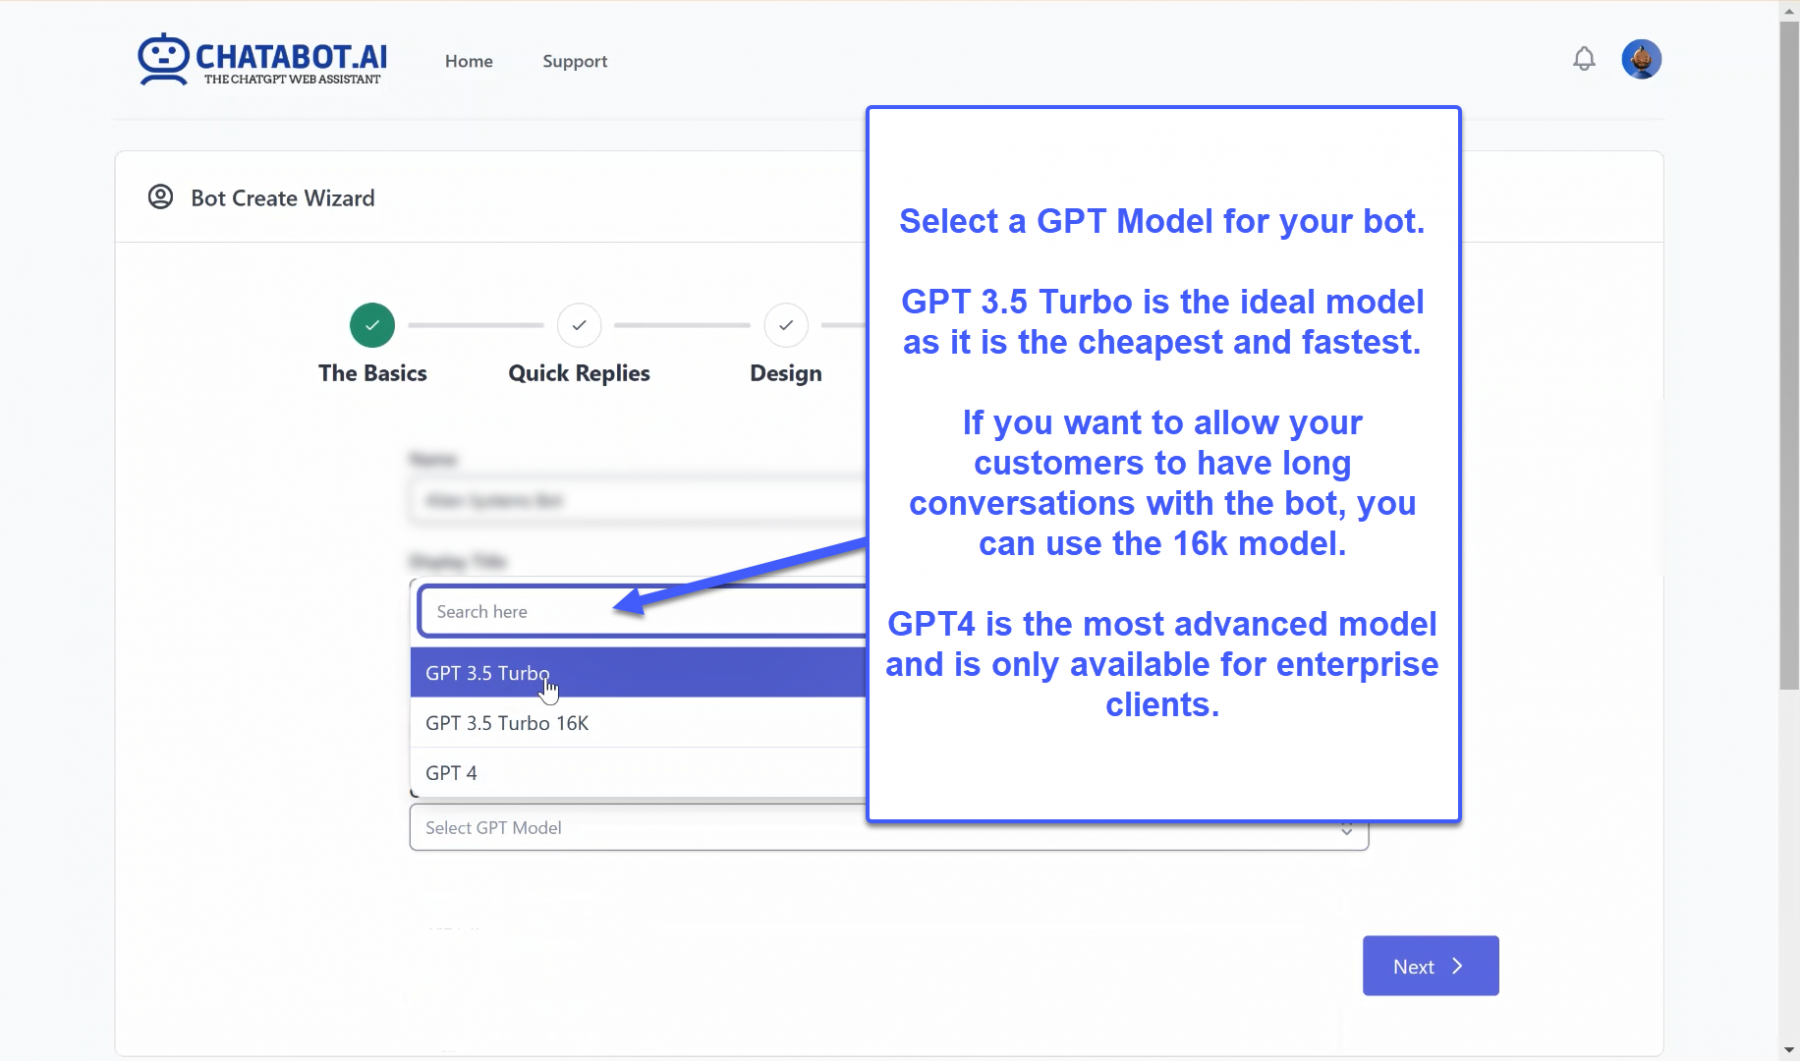Click the Bot Create Wizard user icon
The height and width of the screenshot is (1061, 1800).
[160, 197]
